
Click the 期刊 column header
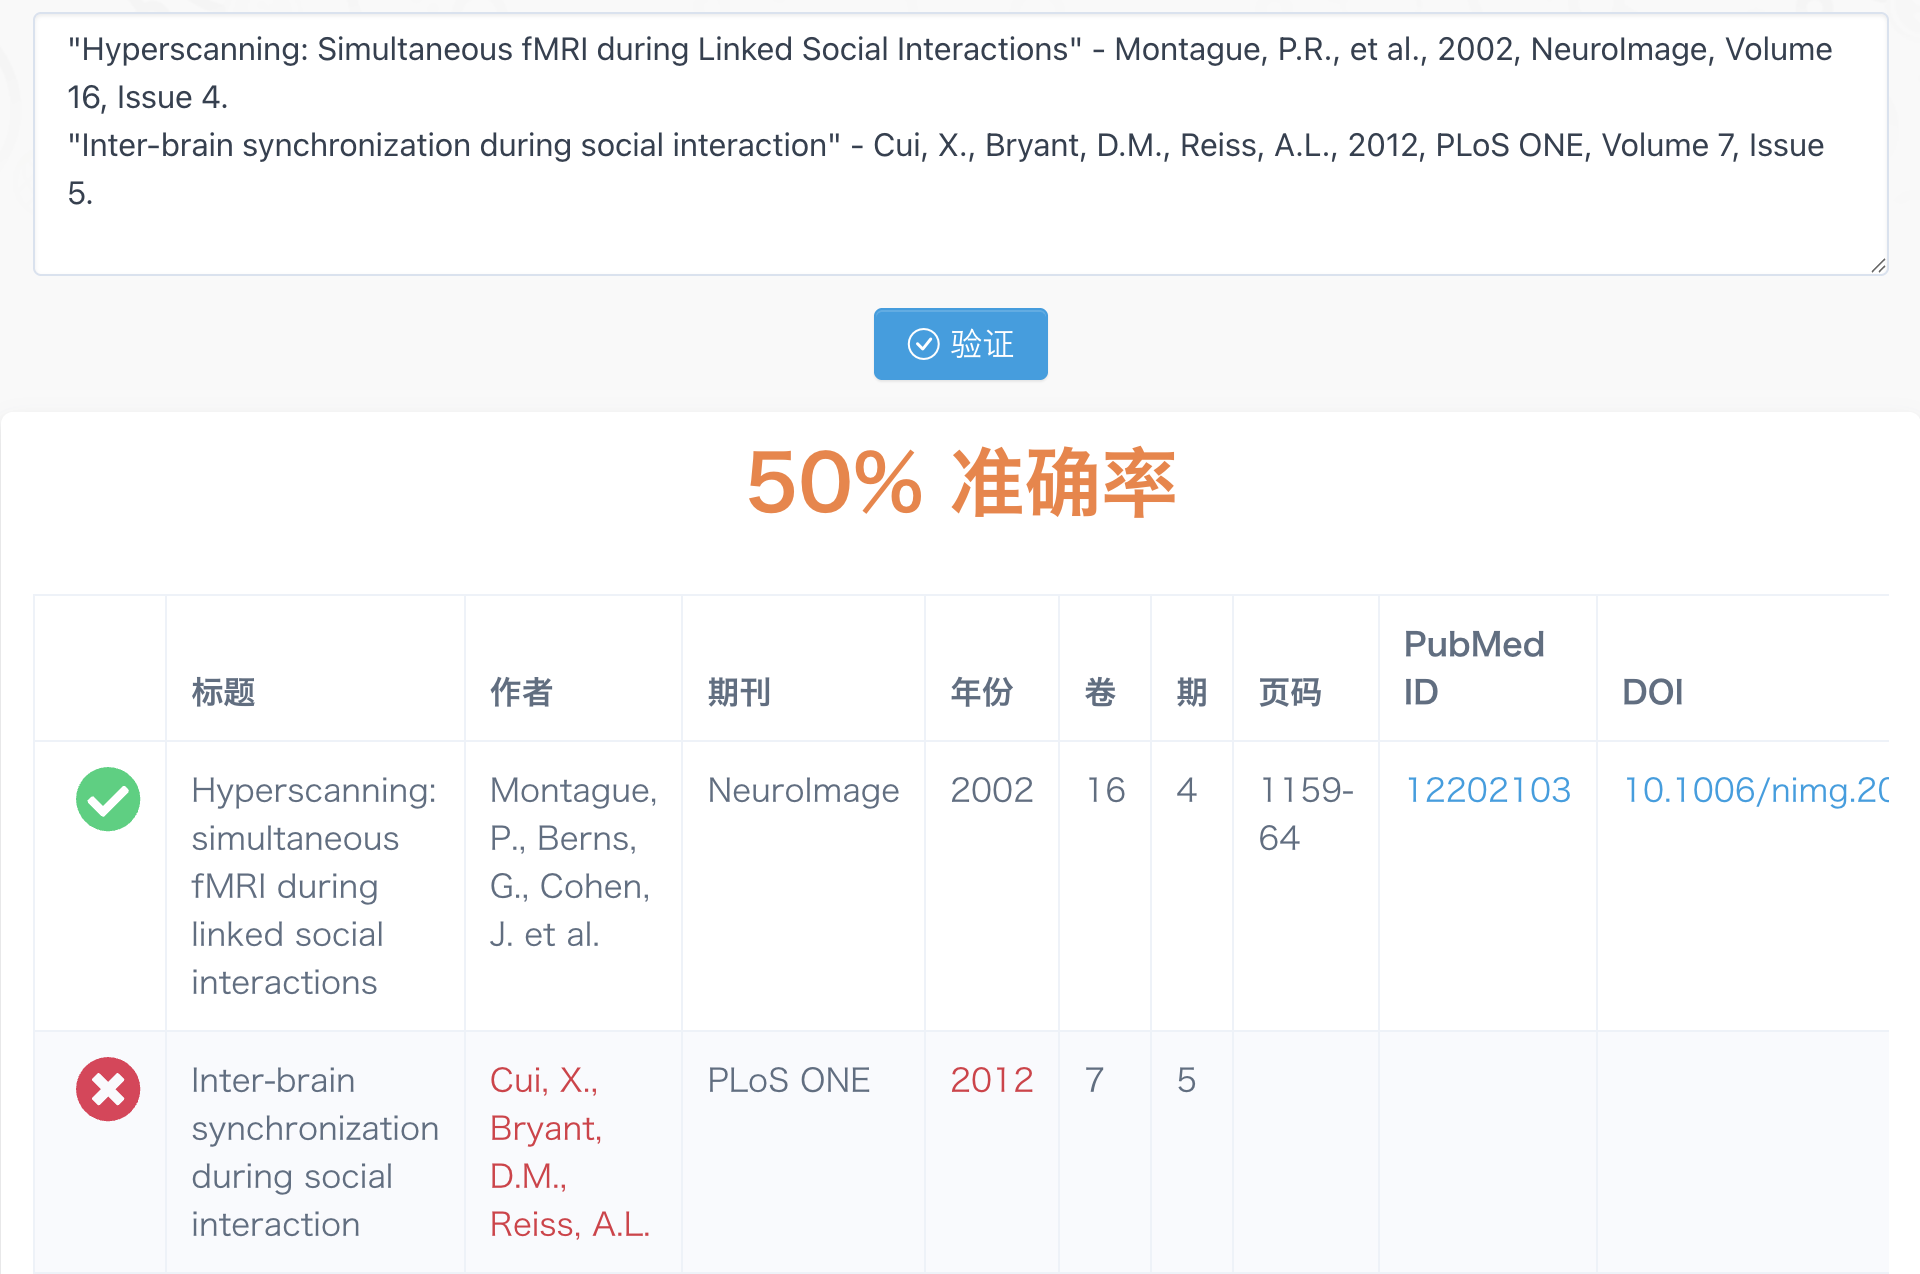pyautogui.click(x=739, y=692)
